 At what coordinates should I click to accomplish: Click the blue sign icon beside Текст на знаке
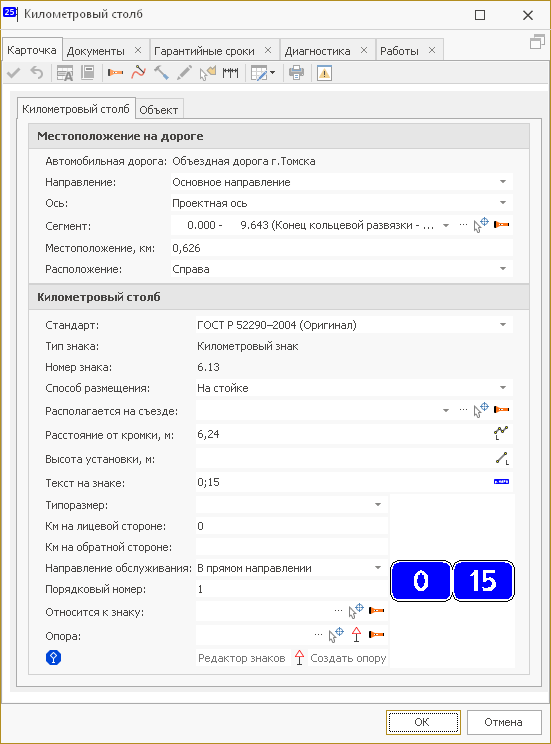pos(501,482)
